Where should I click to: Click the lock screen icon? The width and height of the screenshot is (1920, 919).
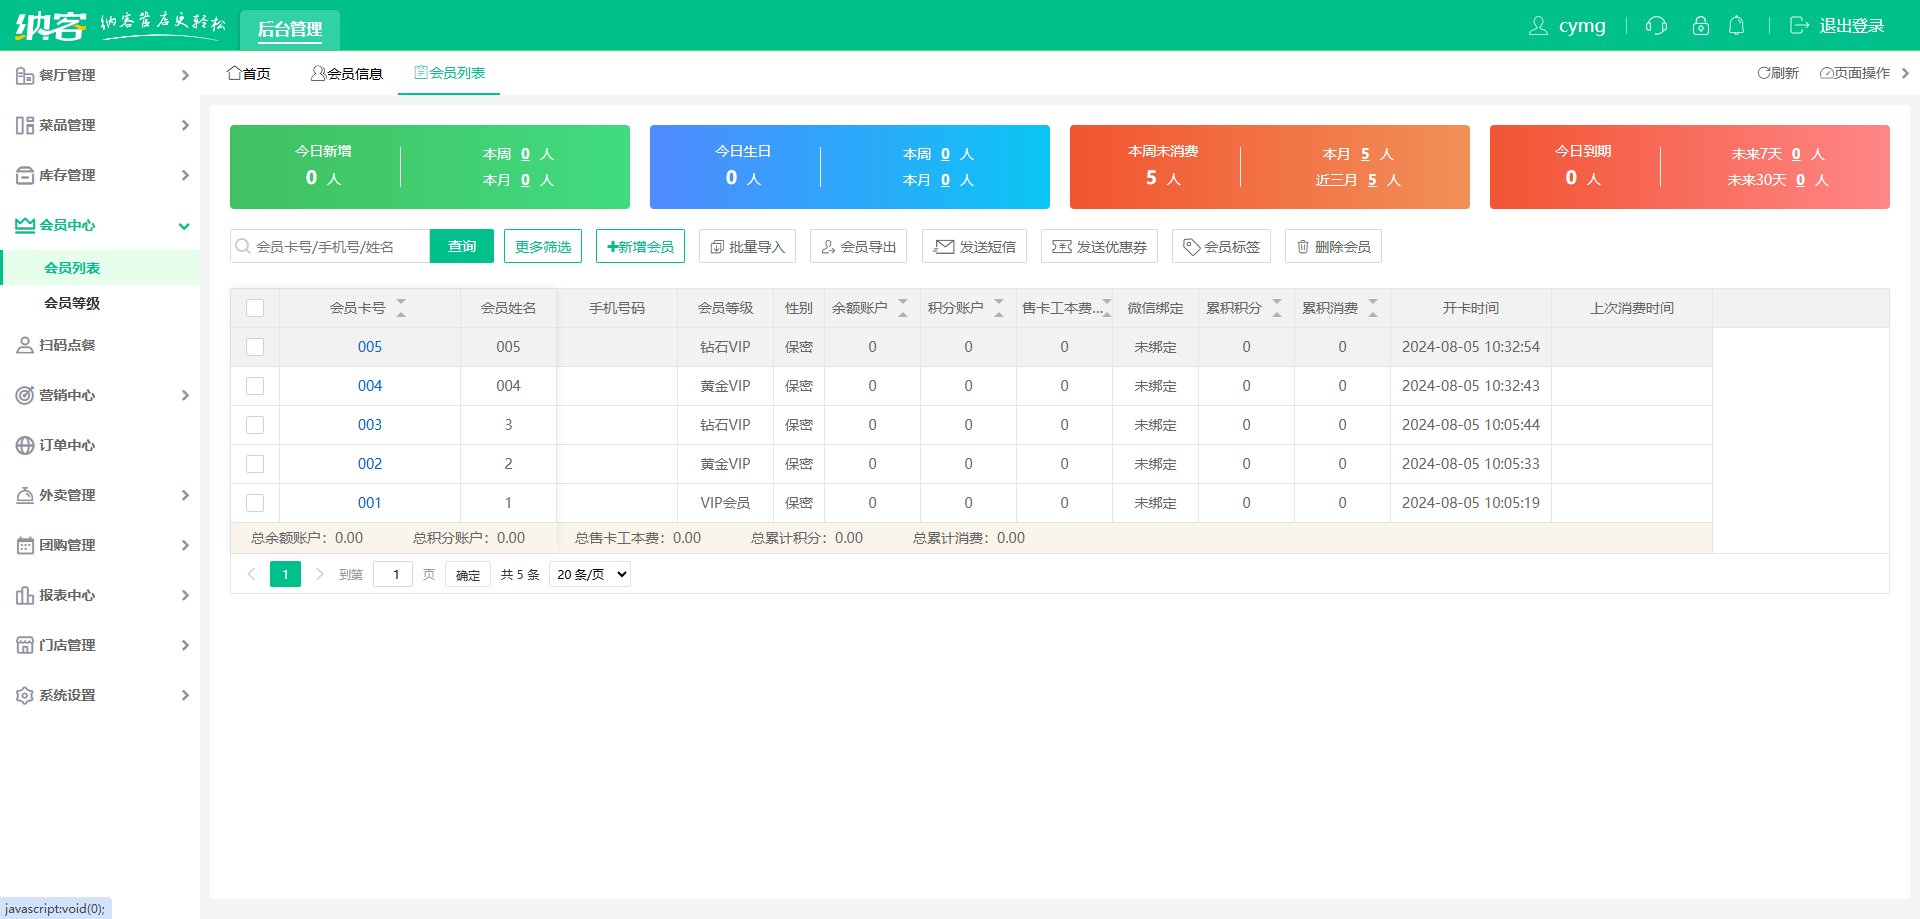pos(1700,26)
